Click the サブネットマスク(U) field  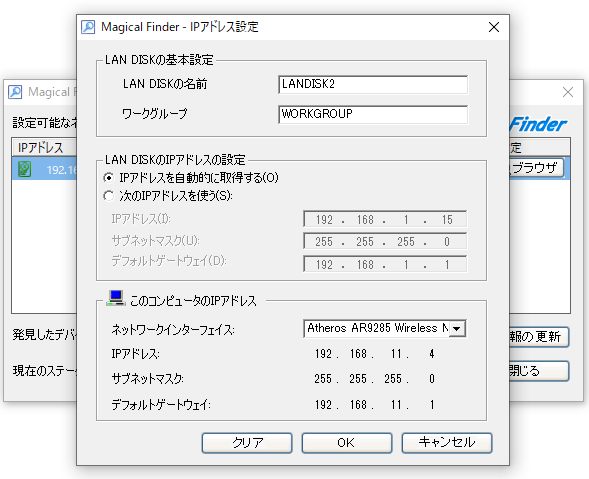click(385, 242)
